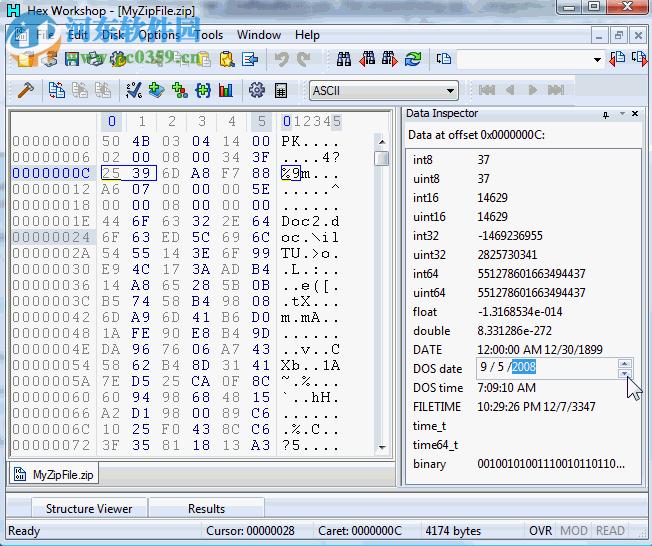Click hex editor scrollbar up arrow
The width and height of the screenshot is (652, 546).
382,142
